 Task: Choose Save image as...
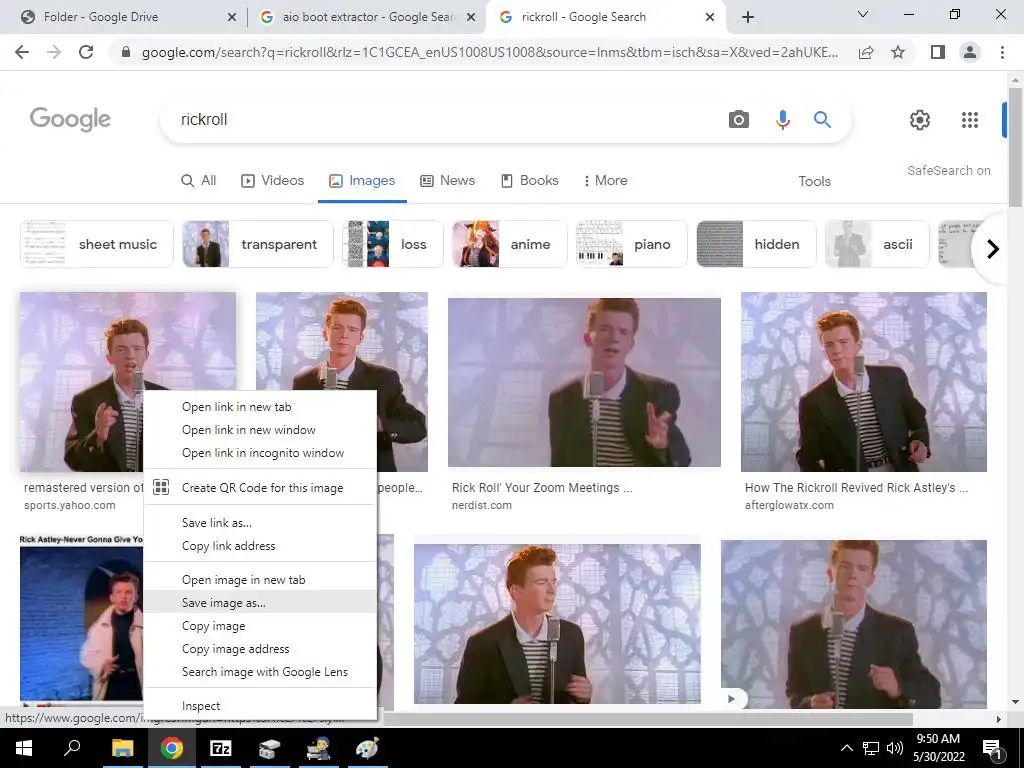(260, 603)
